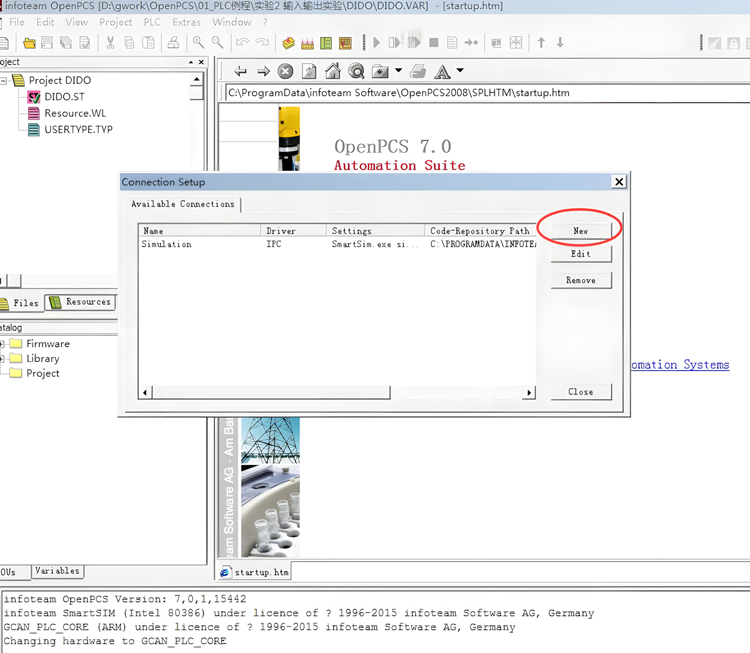Click the search icon in browser toolbar
This screenshot has width=750, height=653.
(x=356, y=71)
